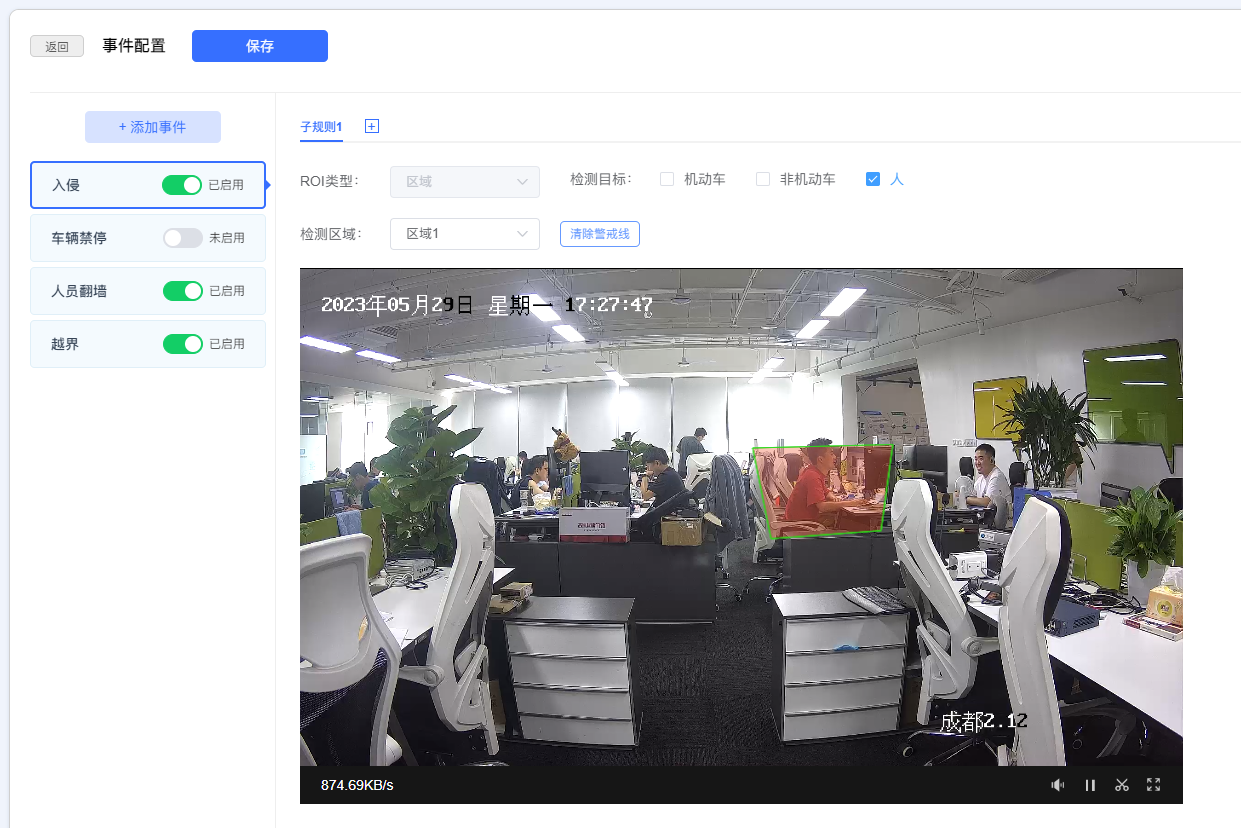This screenshot has height=828, width=1241.
Task: Expand the 检测区域 dropdown
Action: click(465, 234)
